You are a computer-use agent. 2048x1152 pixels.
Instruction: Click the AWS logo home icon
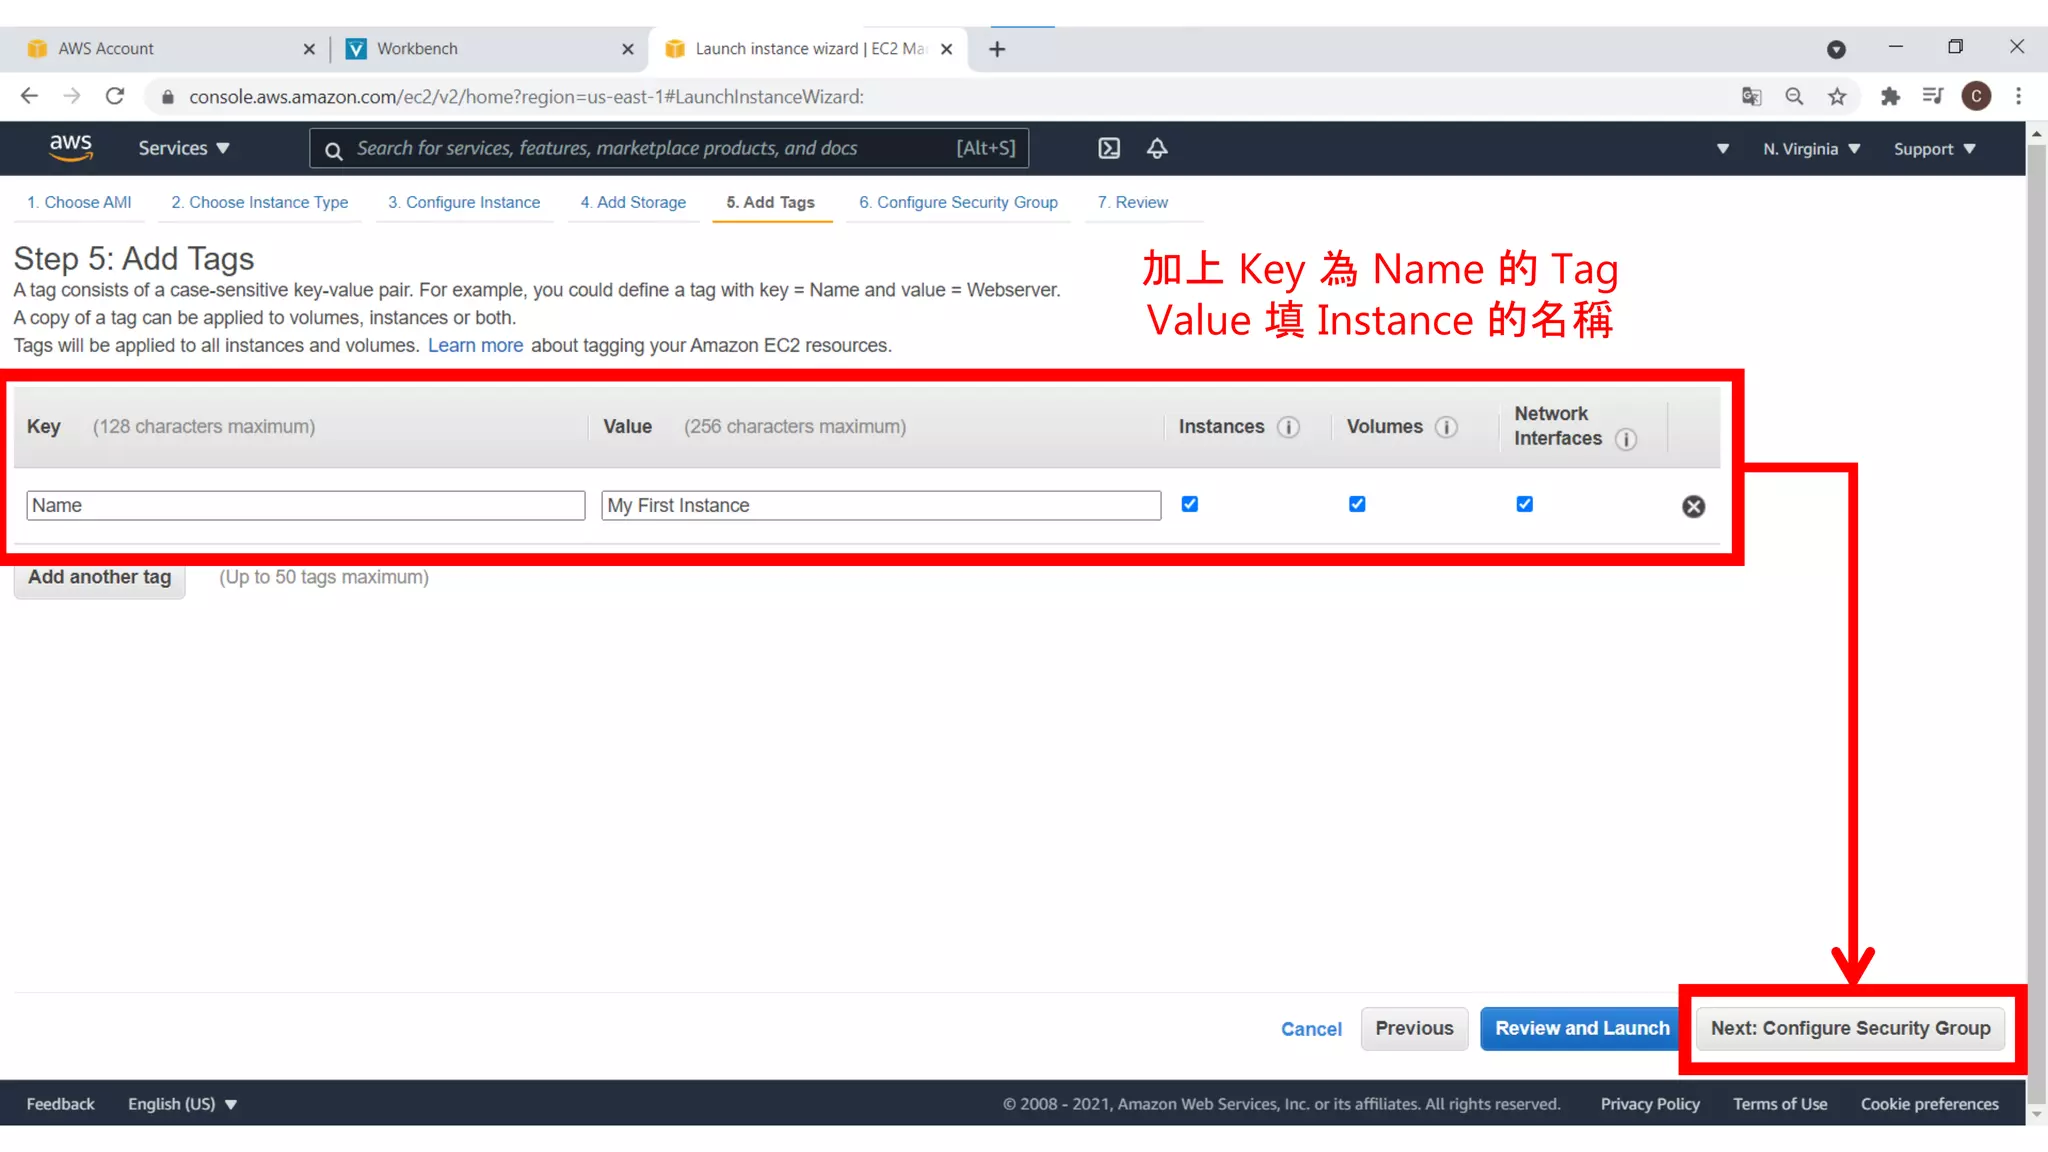point(71,148)
